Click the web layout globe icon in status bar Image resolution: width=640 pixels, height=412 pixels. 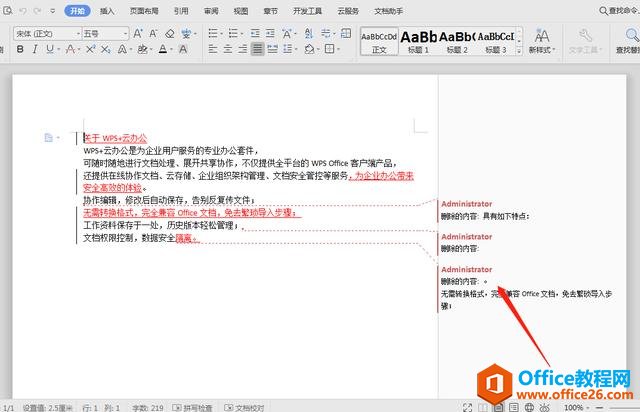(529, 407)
